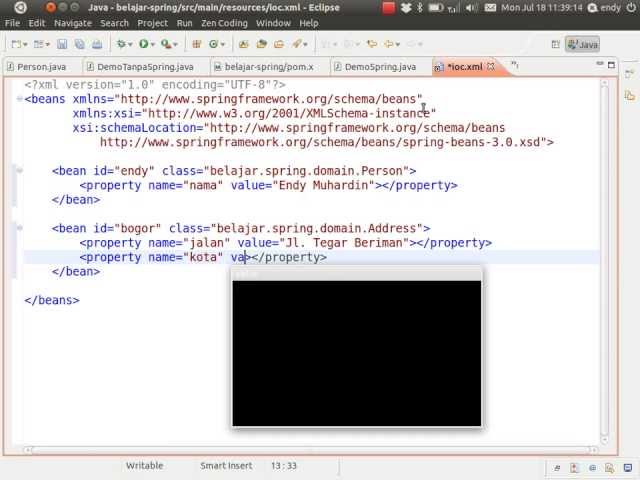Open the Search menu
The height and width of the screenshot is (480, 640).
coord(114,23)
